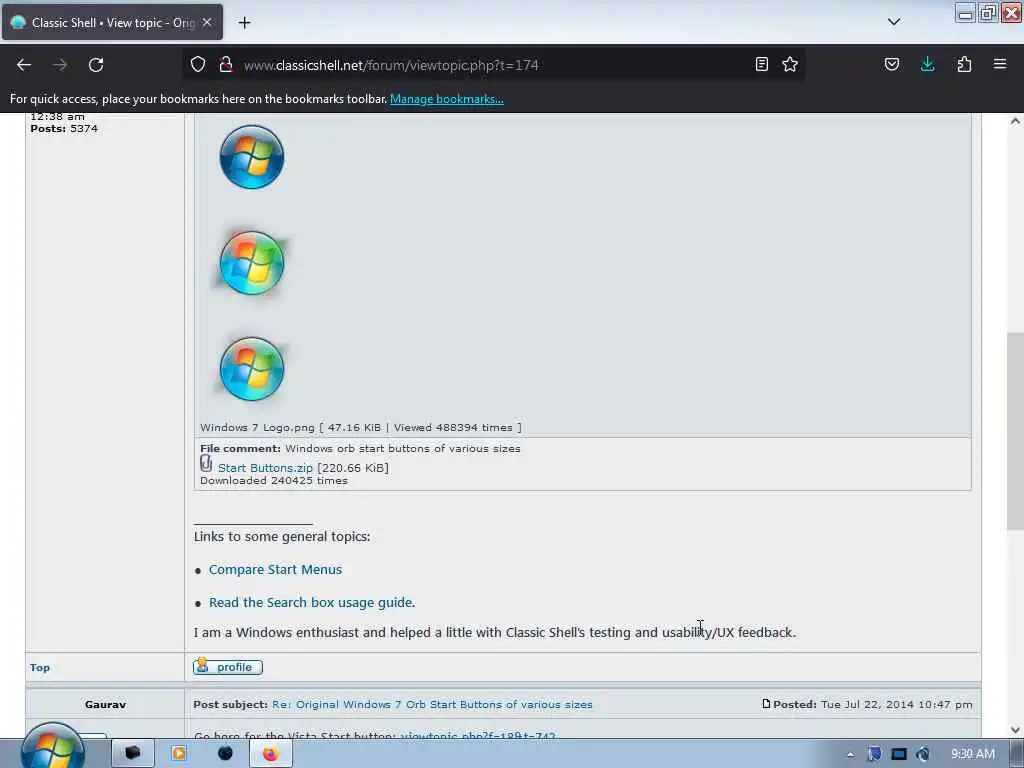This screenshot has height=768, width=1024.
Task: Select the Classic Shell View topic tab
Action: tap(112, 22)
